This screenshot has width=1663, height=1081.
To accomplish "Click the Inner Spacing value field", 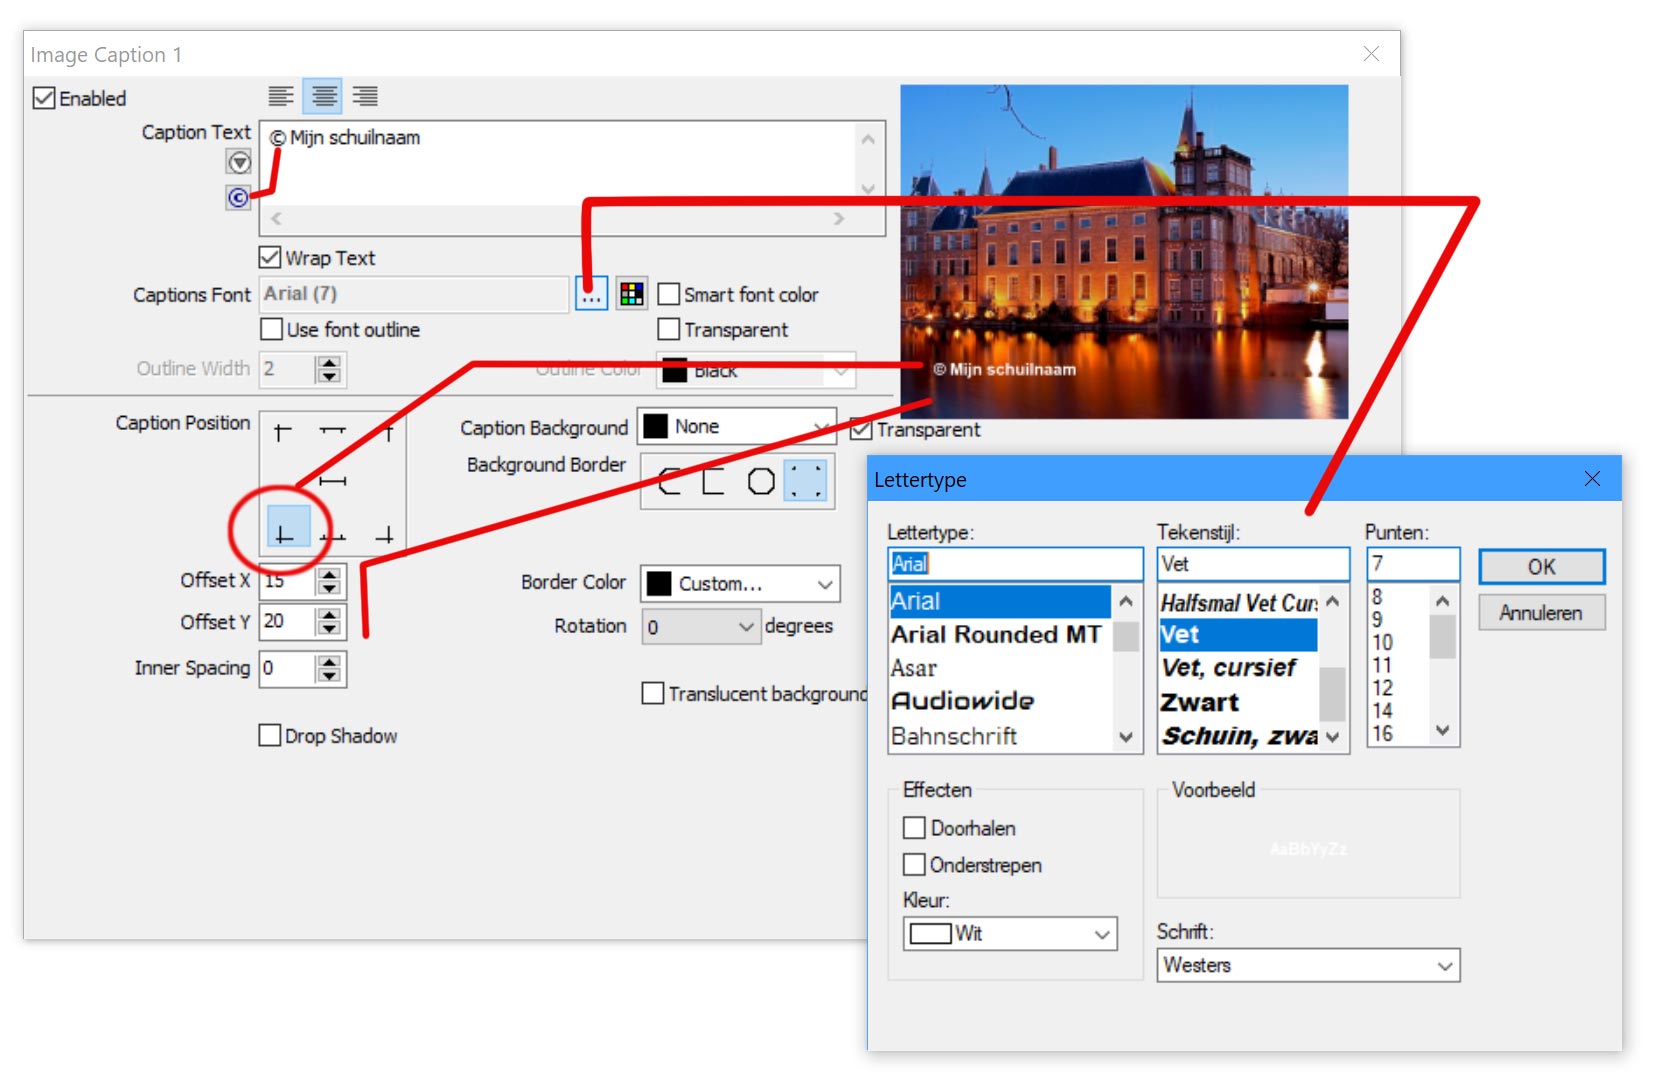I will click(x=288, y=668).
